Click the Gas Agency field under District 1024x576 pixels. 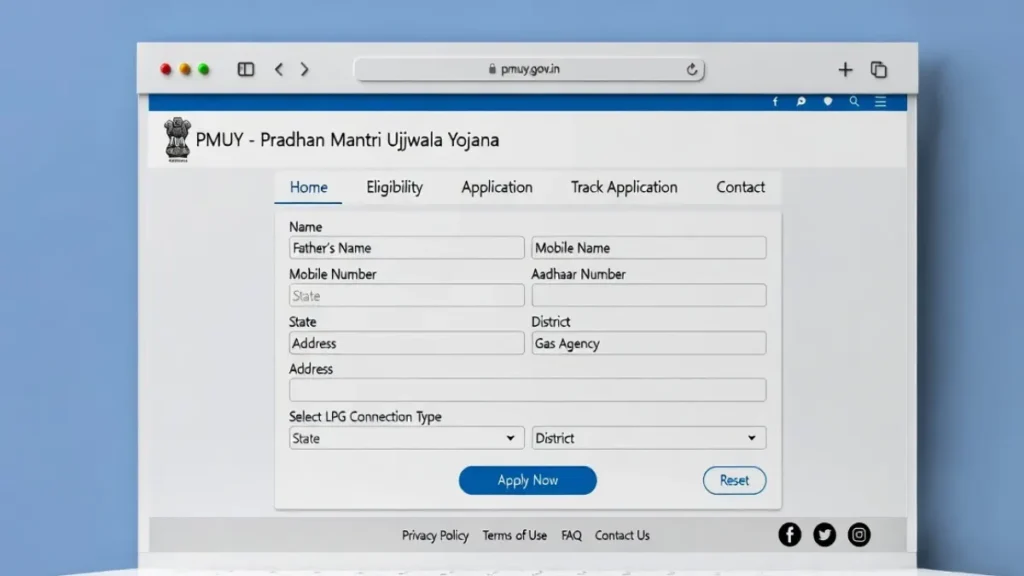coord(648,344)
